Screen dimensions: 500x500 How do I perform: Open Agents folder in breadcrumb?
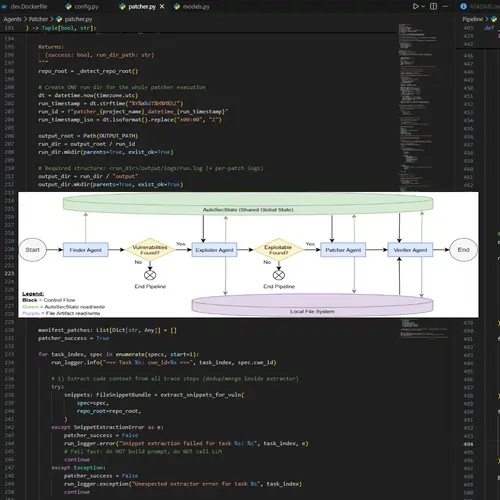(x=12, y=19)
